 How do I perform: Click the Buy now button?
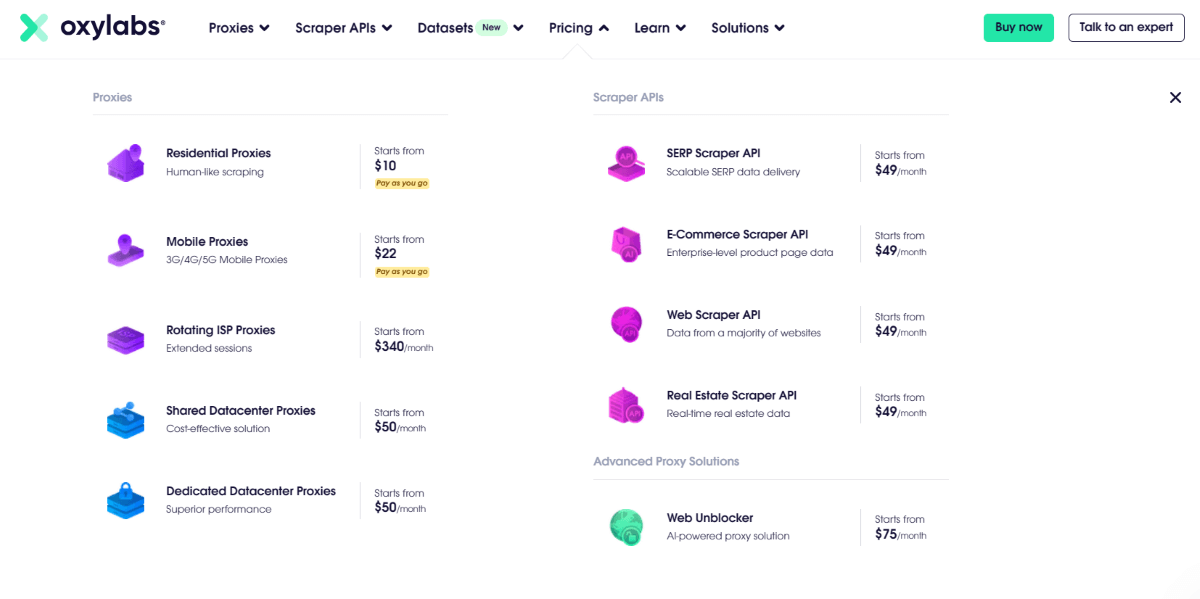pyautogui.click(x=1019, y=27)
